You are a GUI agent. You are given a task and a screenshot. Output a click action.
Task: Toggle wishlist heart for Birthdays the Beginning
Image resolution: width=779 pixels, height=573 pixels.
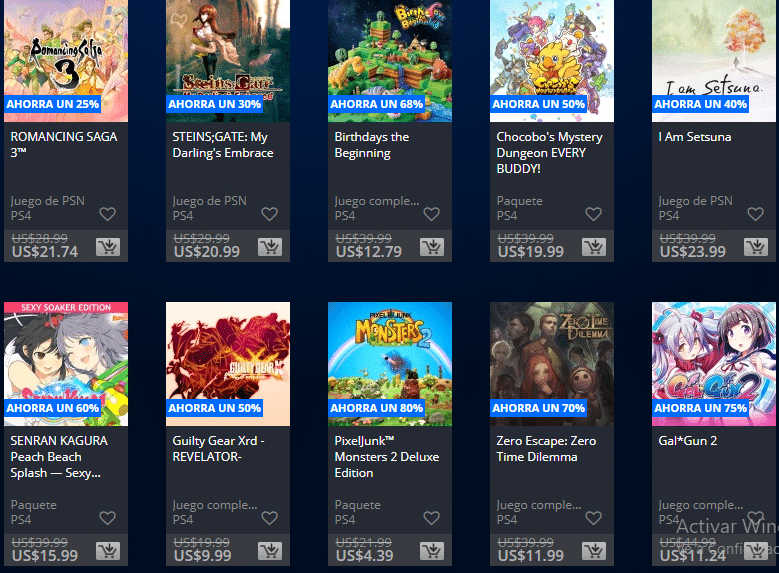pos(431,214)
